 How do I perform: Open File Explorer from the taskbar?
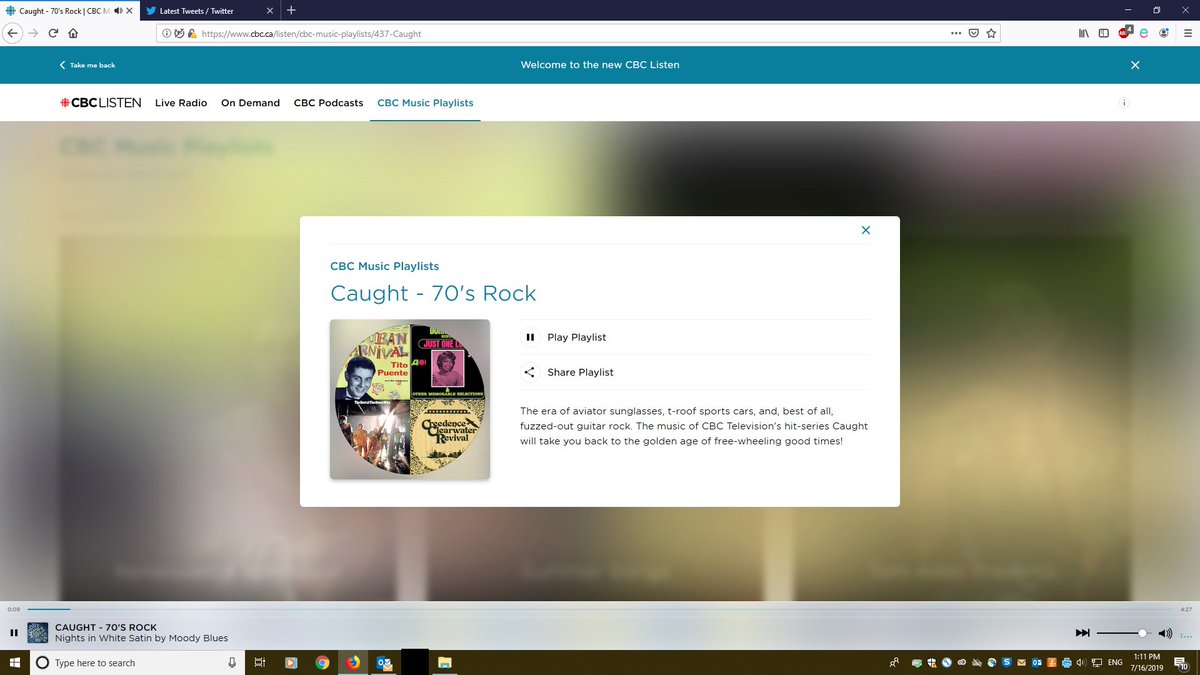(x=445, y=662)
